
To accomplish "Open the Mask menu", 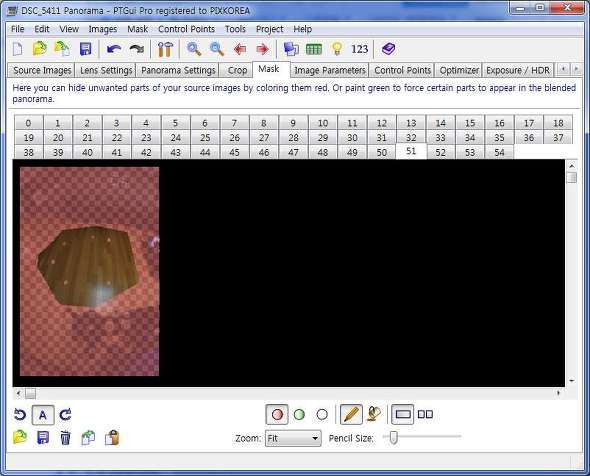I will point(137,29).
